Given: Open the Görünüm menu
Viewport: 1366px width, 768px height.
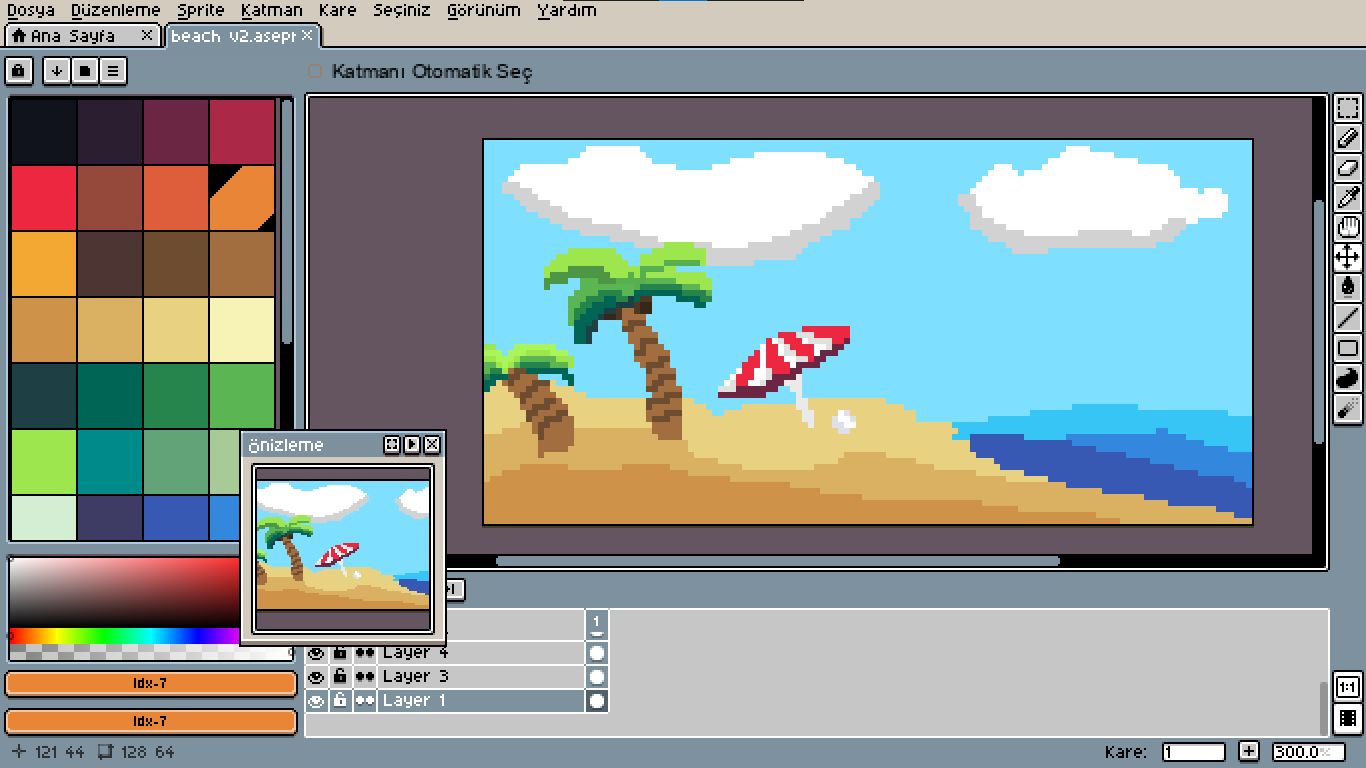Looking at the screenshot, I should click(x=484, y=10).
